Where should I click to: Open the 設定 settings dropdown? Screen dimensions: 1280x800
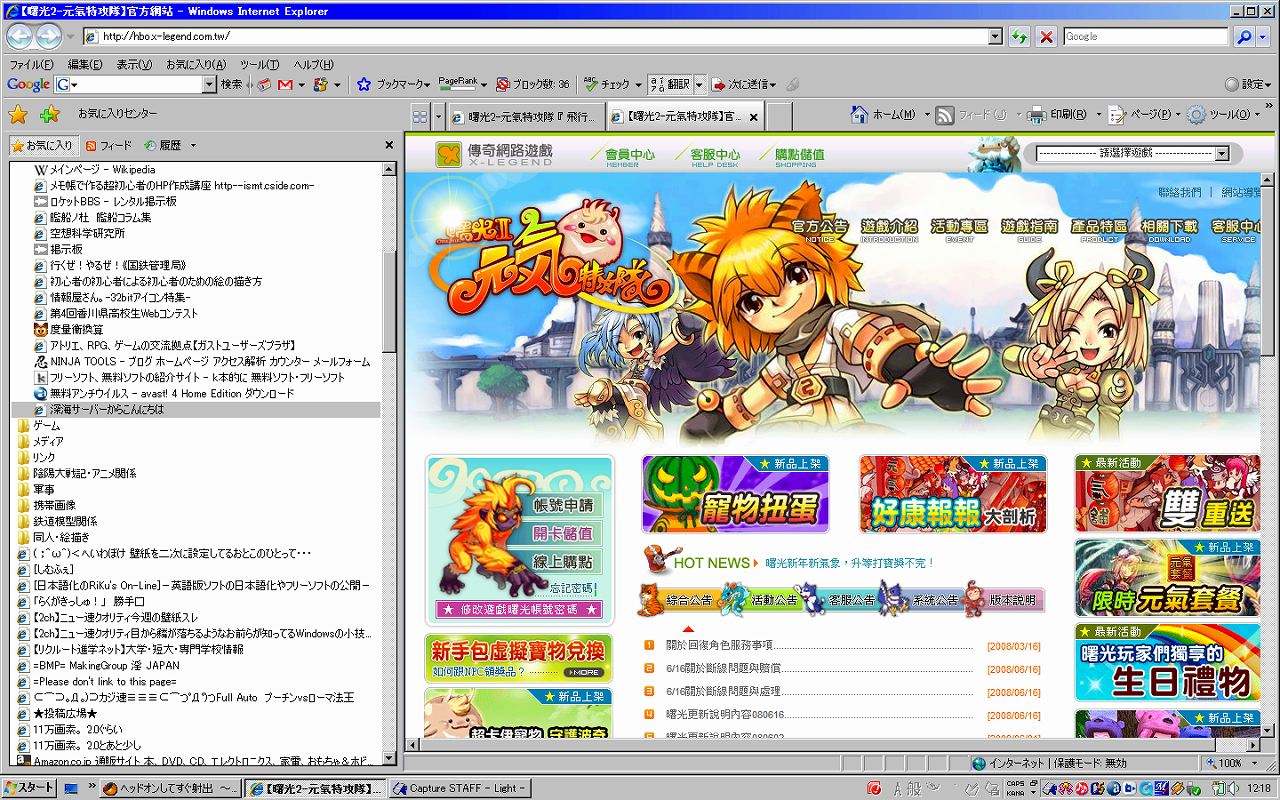pos(1249,85)
